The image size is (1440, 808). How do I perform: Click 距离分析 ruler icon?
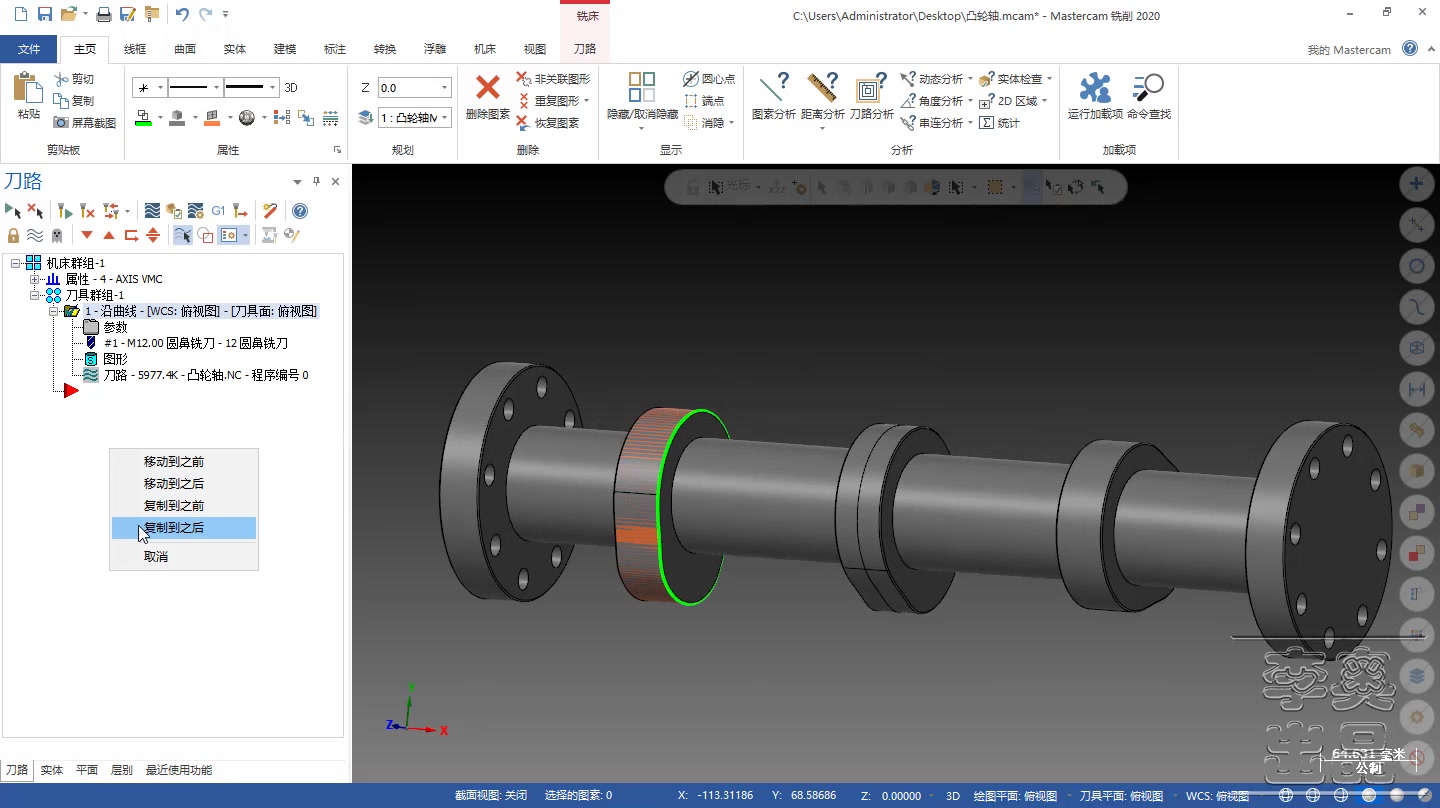(822, 87)
